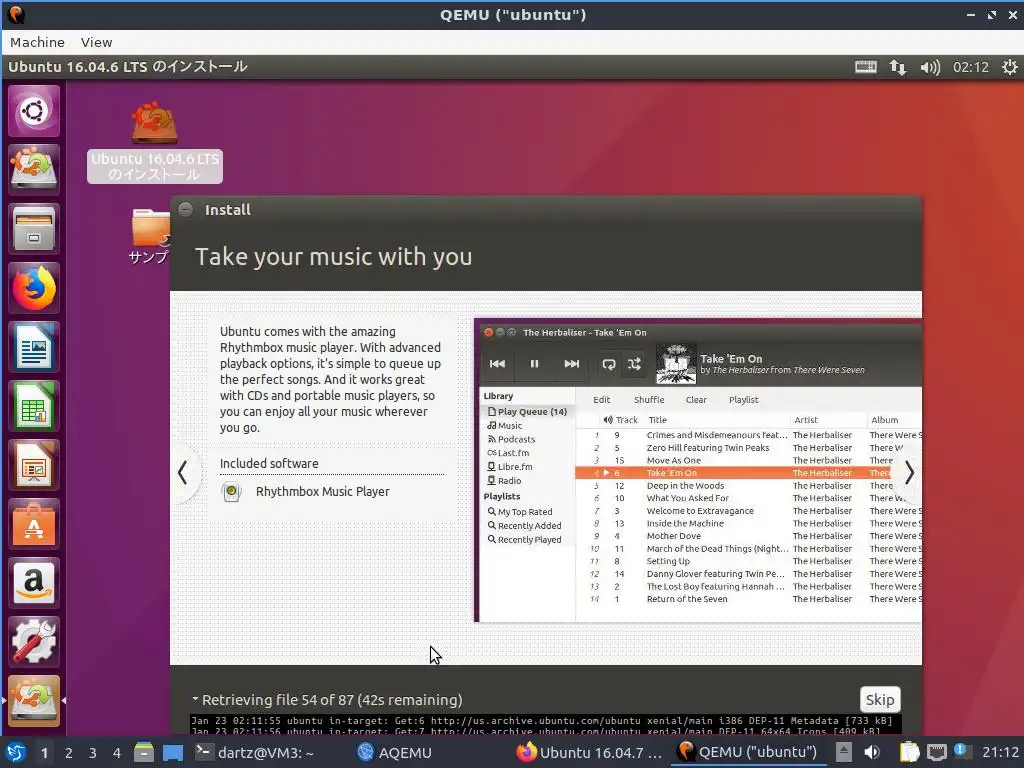
Task: Click 'Podcasts' in Rhythmbox library sidebar
Action: click(x=511, y=440)
